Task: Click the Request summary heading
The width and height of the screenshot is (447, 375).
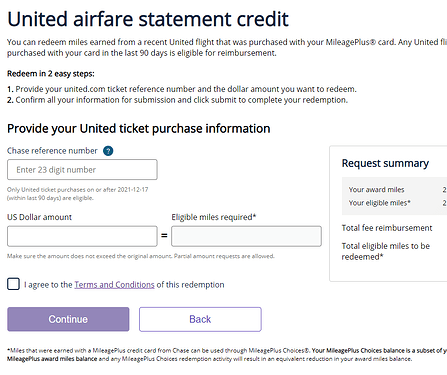Action: click(385, 163)
